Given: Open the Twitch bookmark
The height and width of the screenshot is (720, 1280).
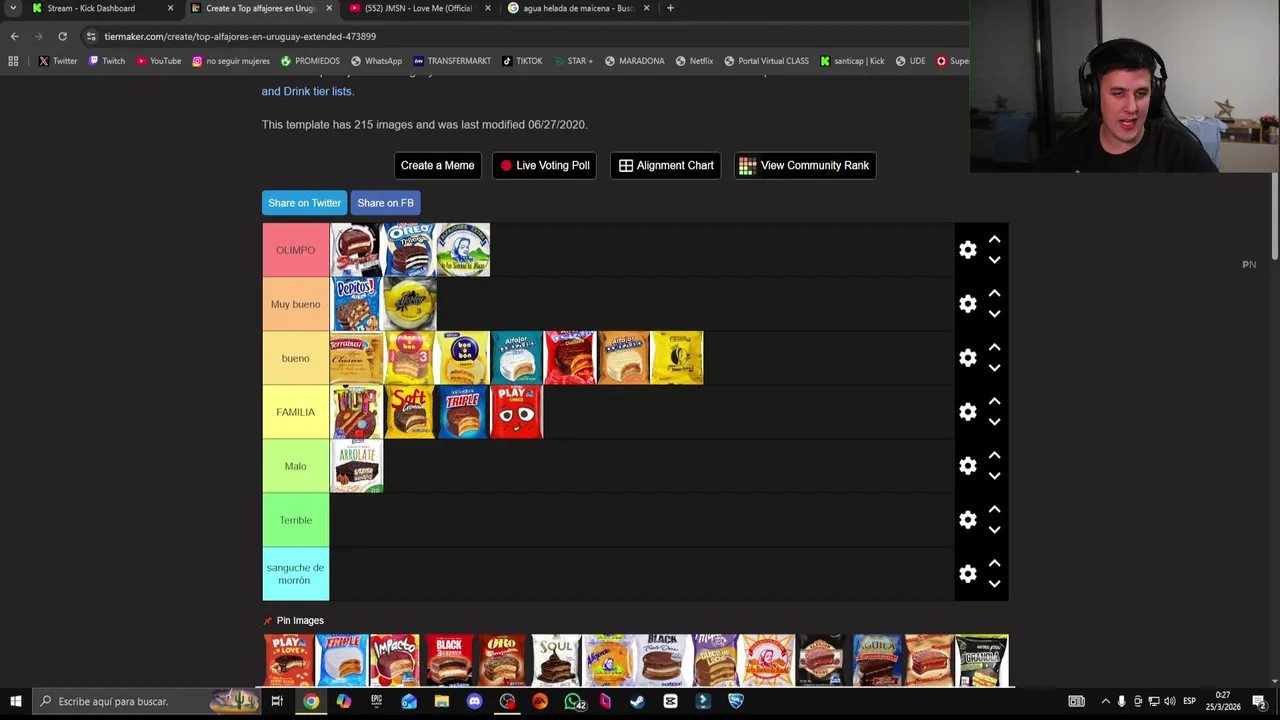Looking at the screenshot, I should (107, 61).
